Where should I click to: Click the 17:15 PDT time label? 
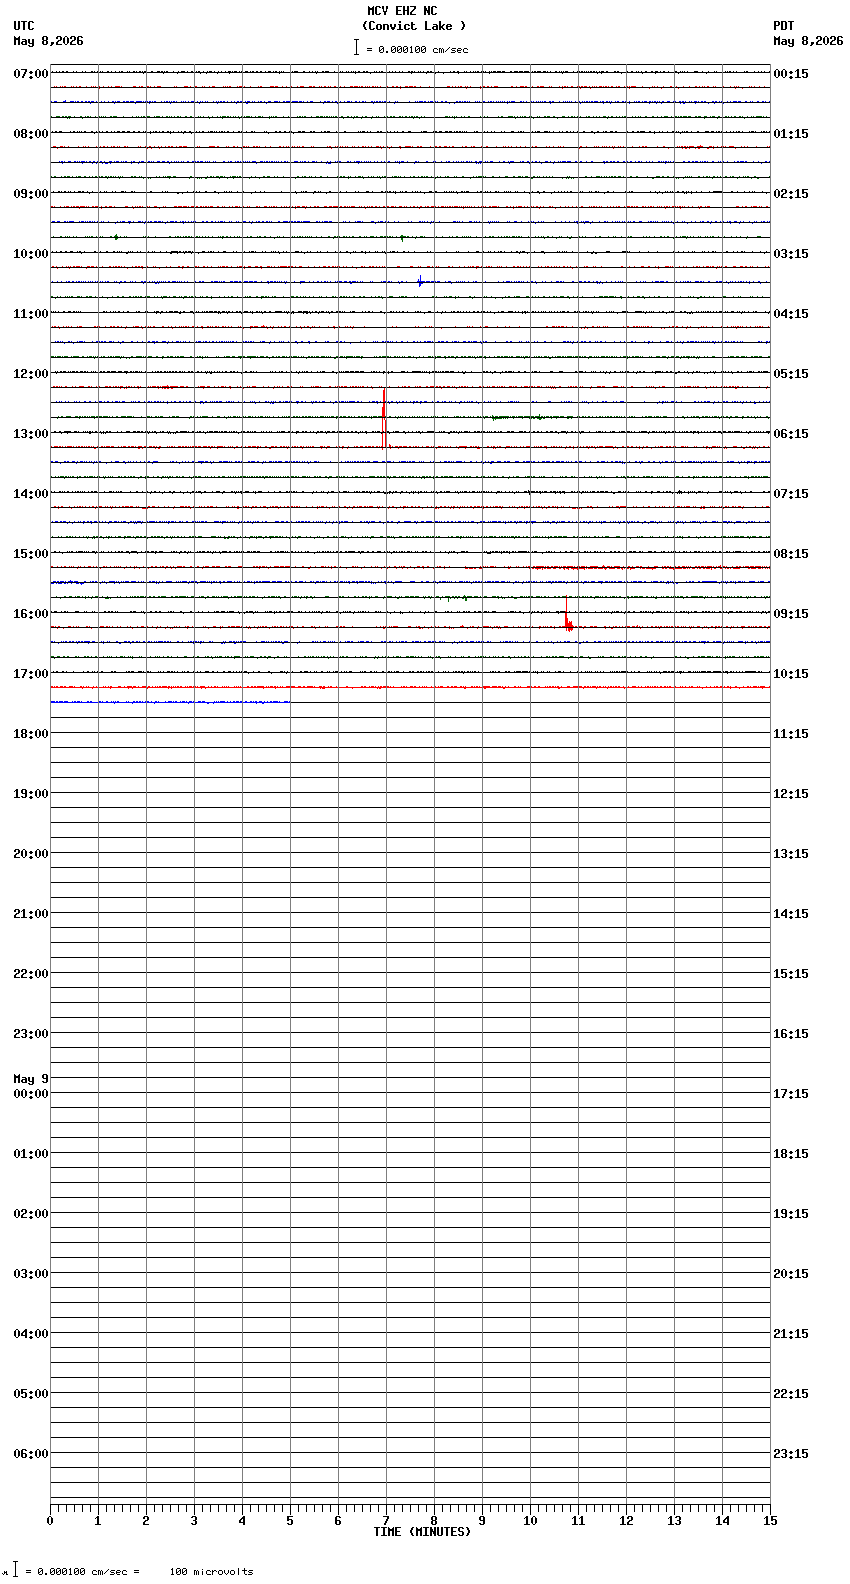791,1094
